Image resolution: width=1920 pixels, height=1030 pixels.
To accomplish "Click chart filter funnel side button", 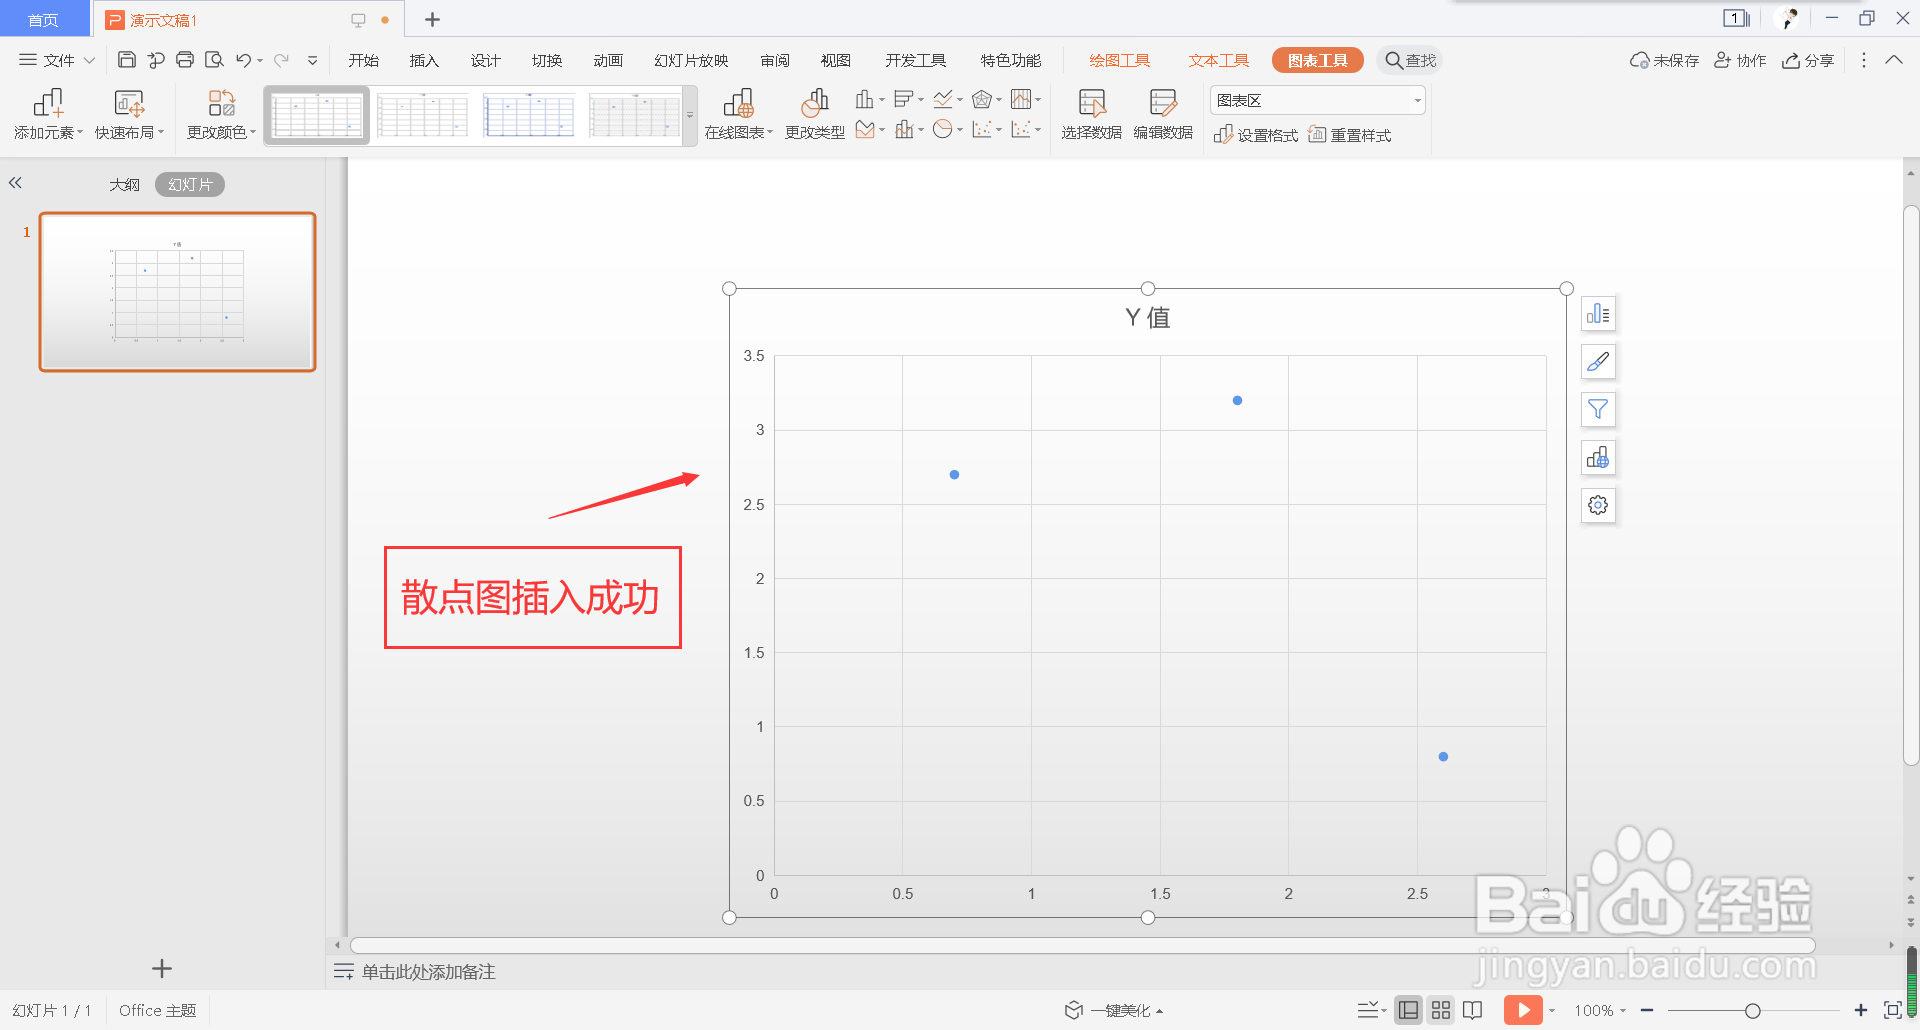I will point(1598,409).
